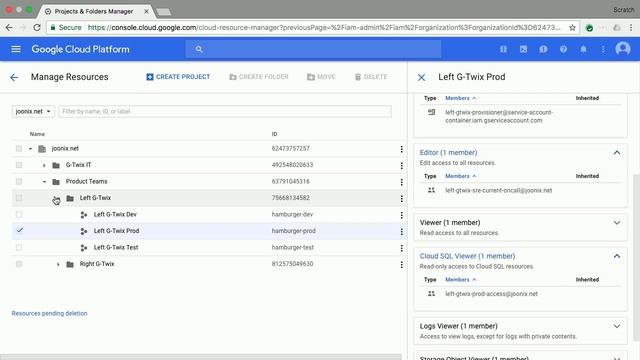
Task: Open three-dot menu for Left G-Twix Dev
Action: 402,215
